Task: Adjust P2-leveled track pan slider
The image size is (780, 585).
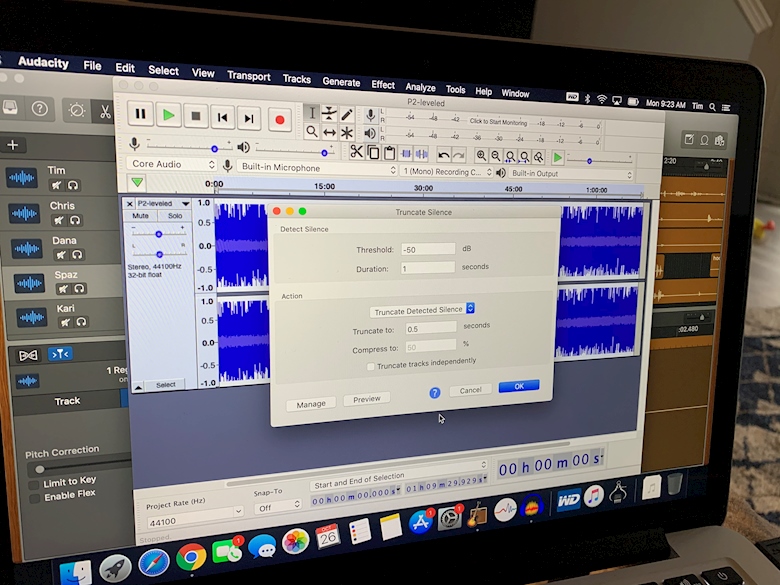Action: pos(159,254)
